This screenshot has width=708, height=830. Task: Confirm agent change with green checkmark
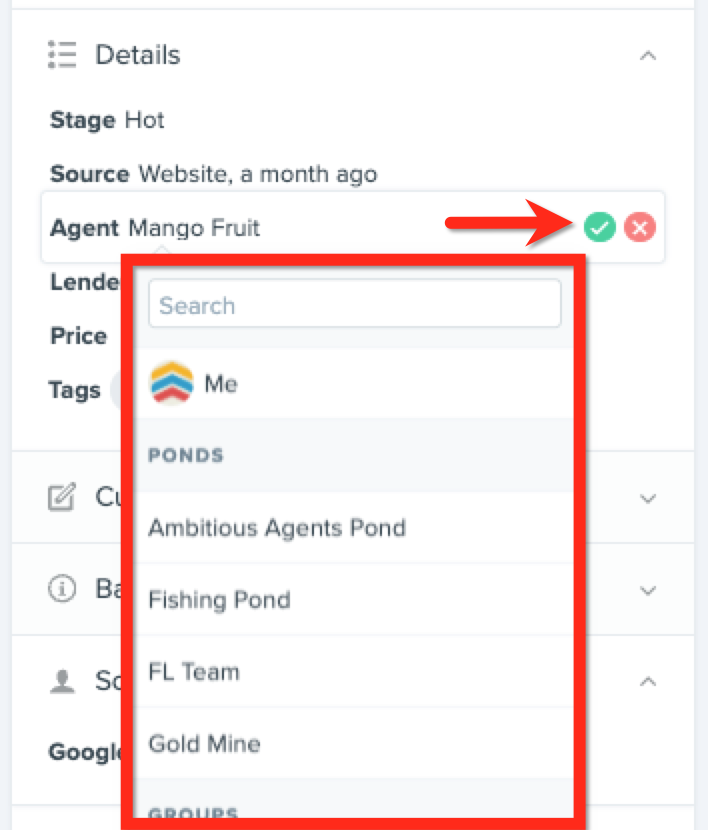point(599,227)
